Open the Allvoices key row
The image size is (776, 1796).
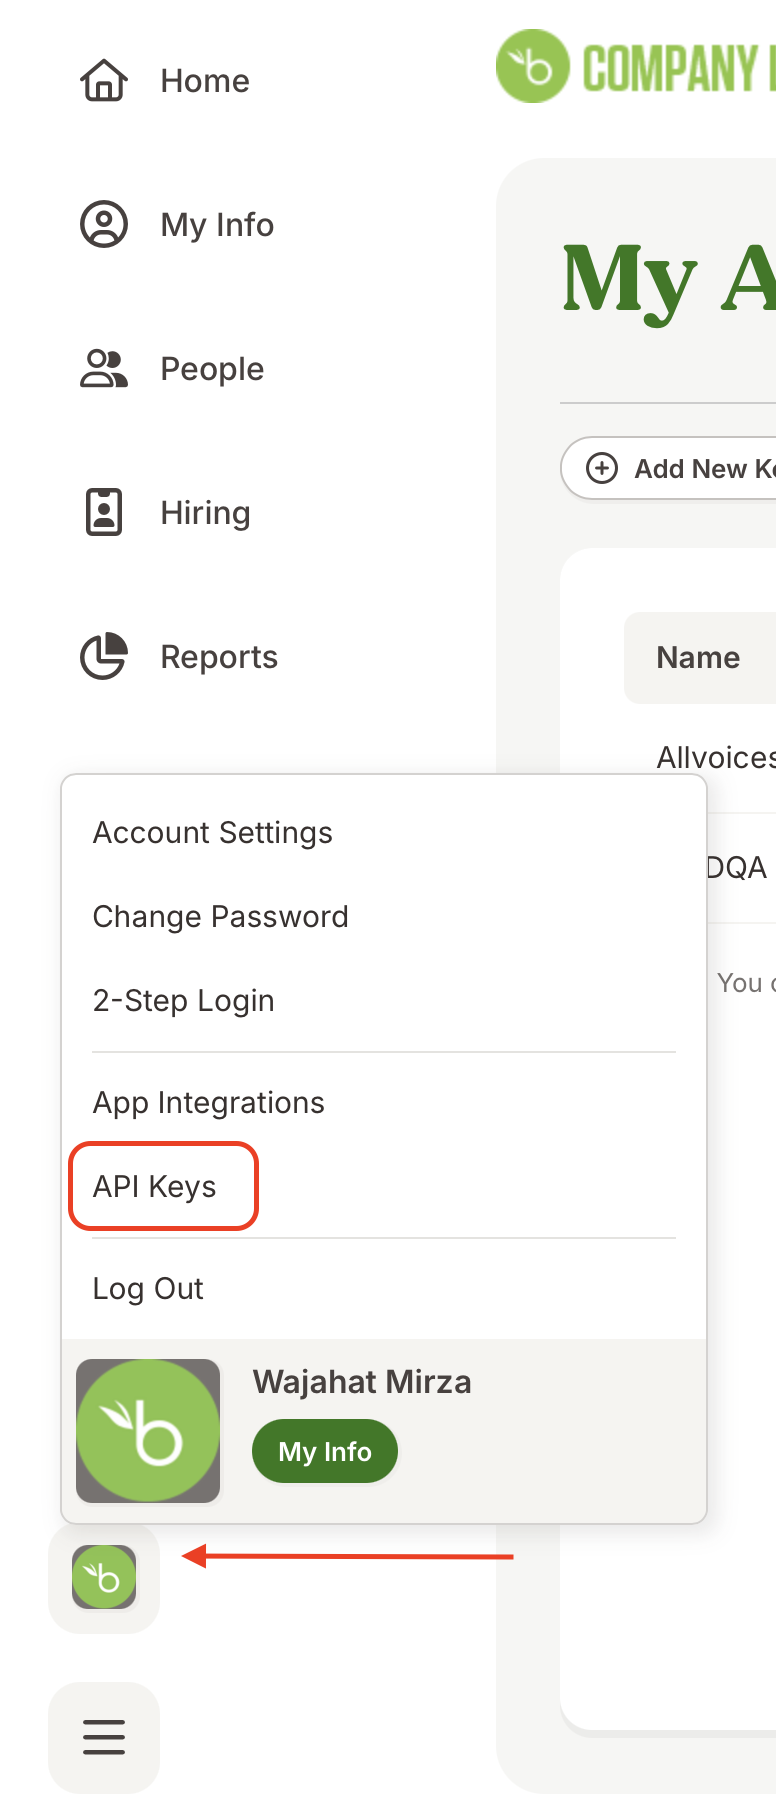click(716, 757)
